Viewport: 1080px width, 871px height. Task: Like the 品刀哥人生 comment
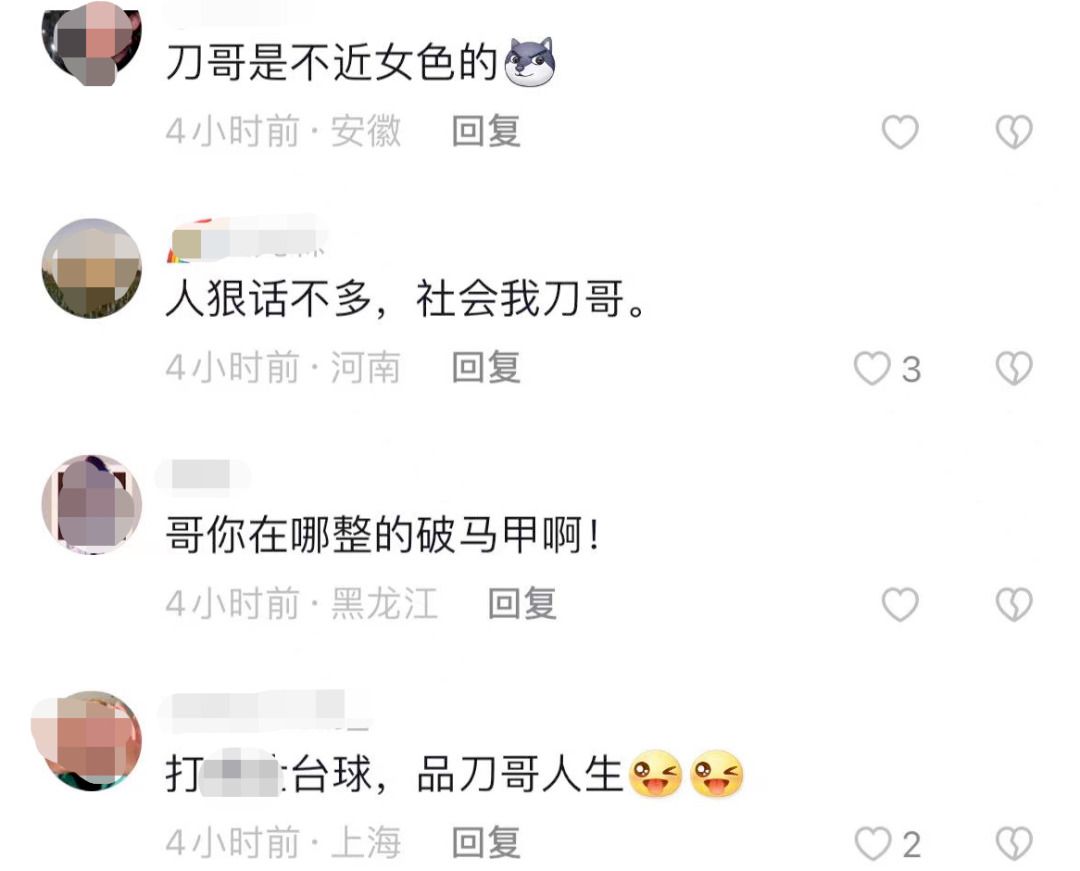coord(872,843)
